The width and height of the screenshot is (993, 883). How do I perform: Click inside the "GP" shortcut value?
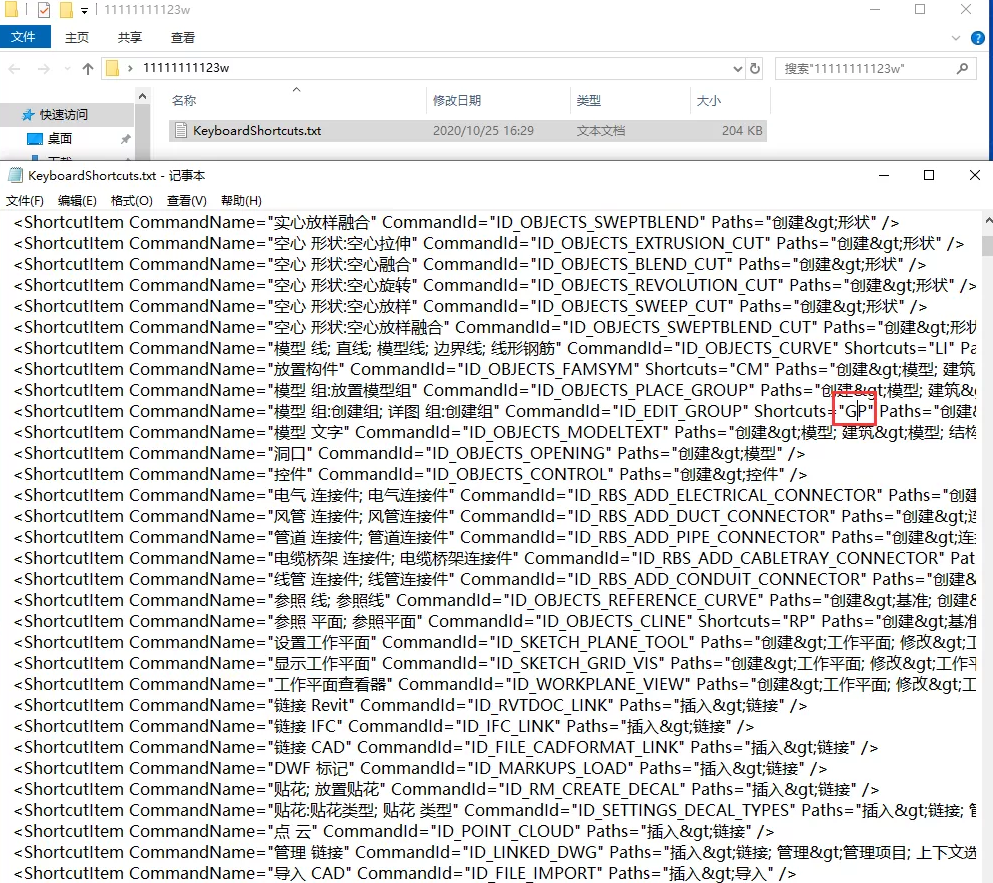(856, 411)
